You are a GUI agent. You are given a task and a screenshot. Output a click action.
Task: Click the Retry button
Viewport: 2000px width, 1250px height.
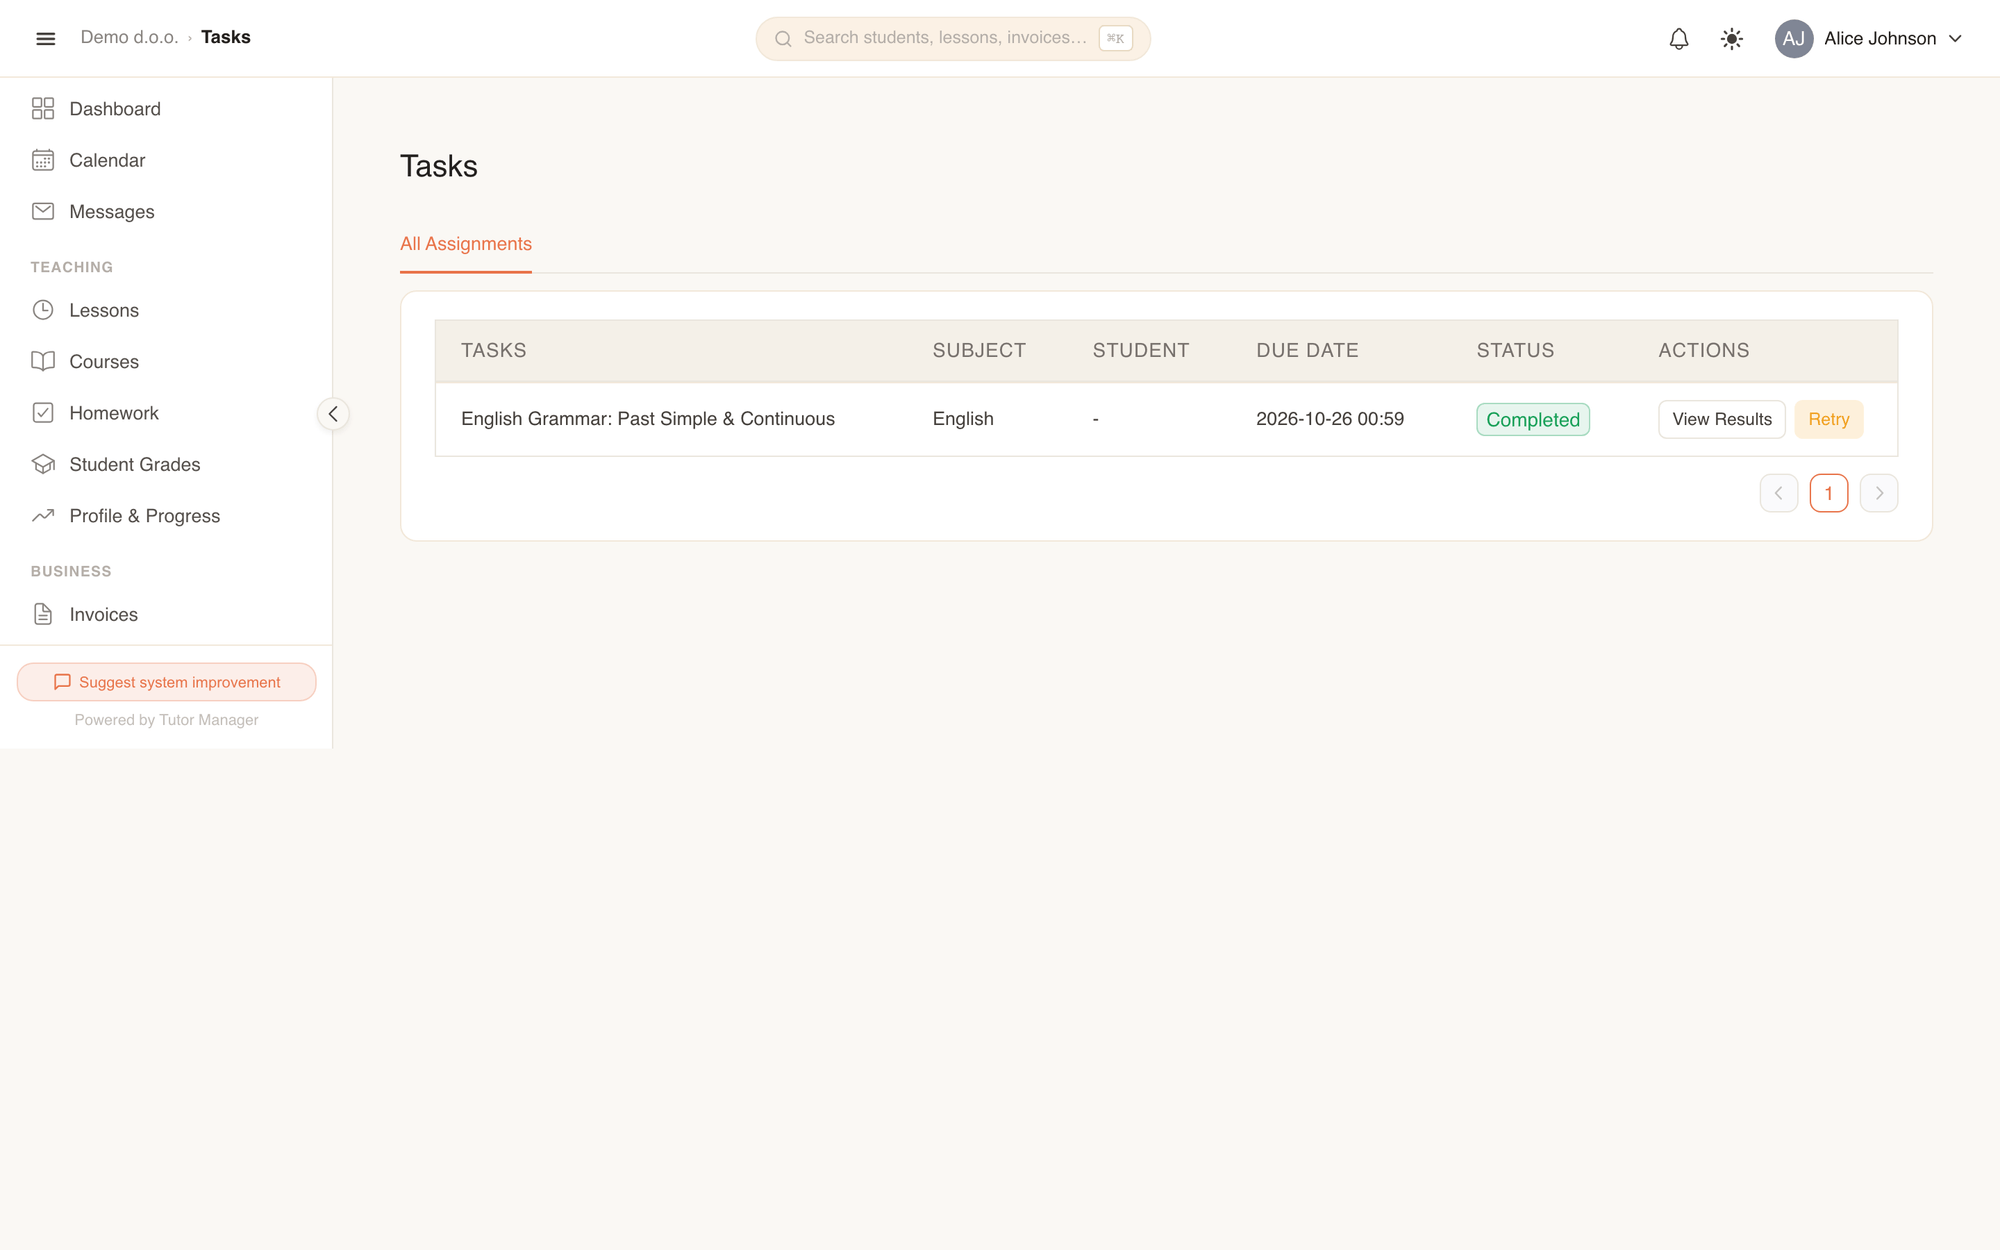[x=1829, y=419]
